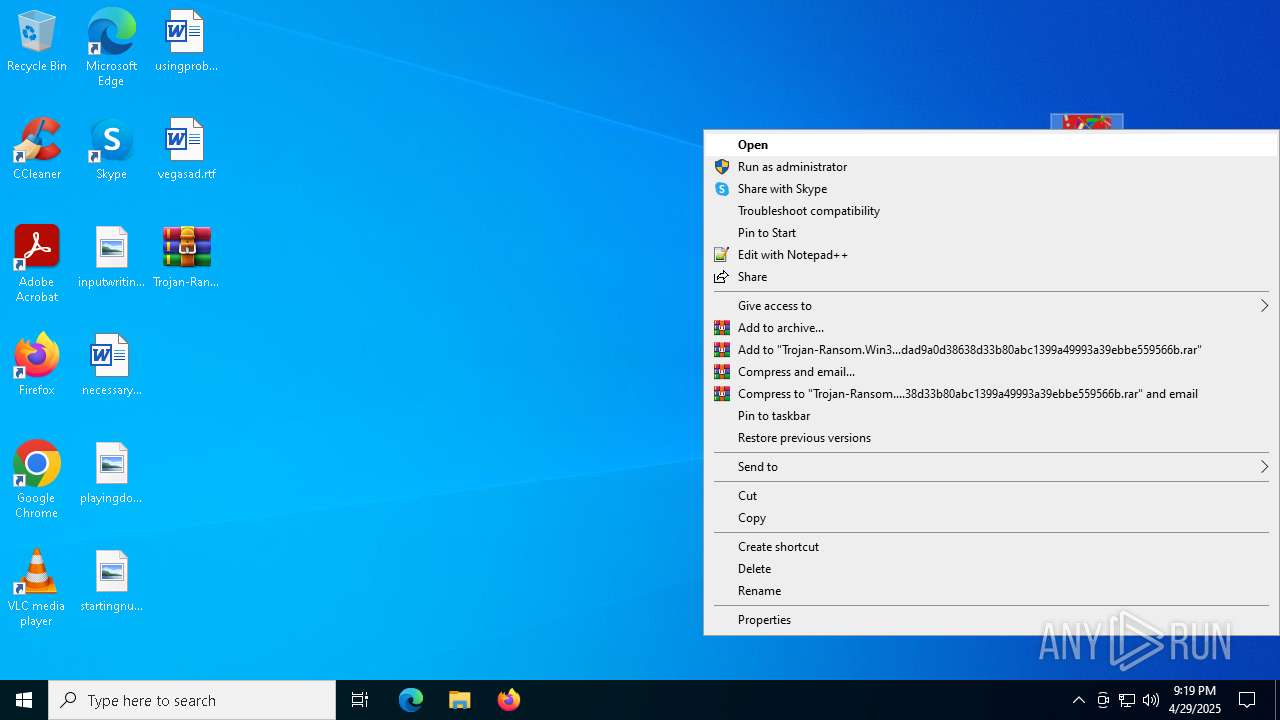Choose Copy in the context menu

[x=991, y=518]
